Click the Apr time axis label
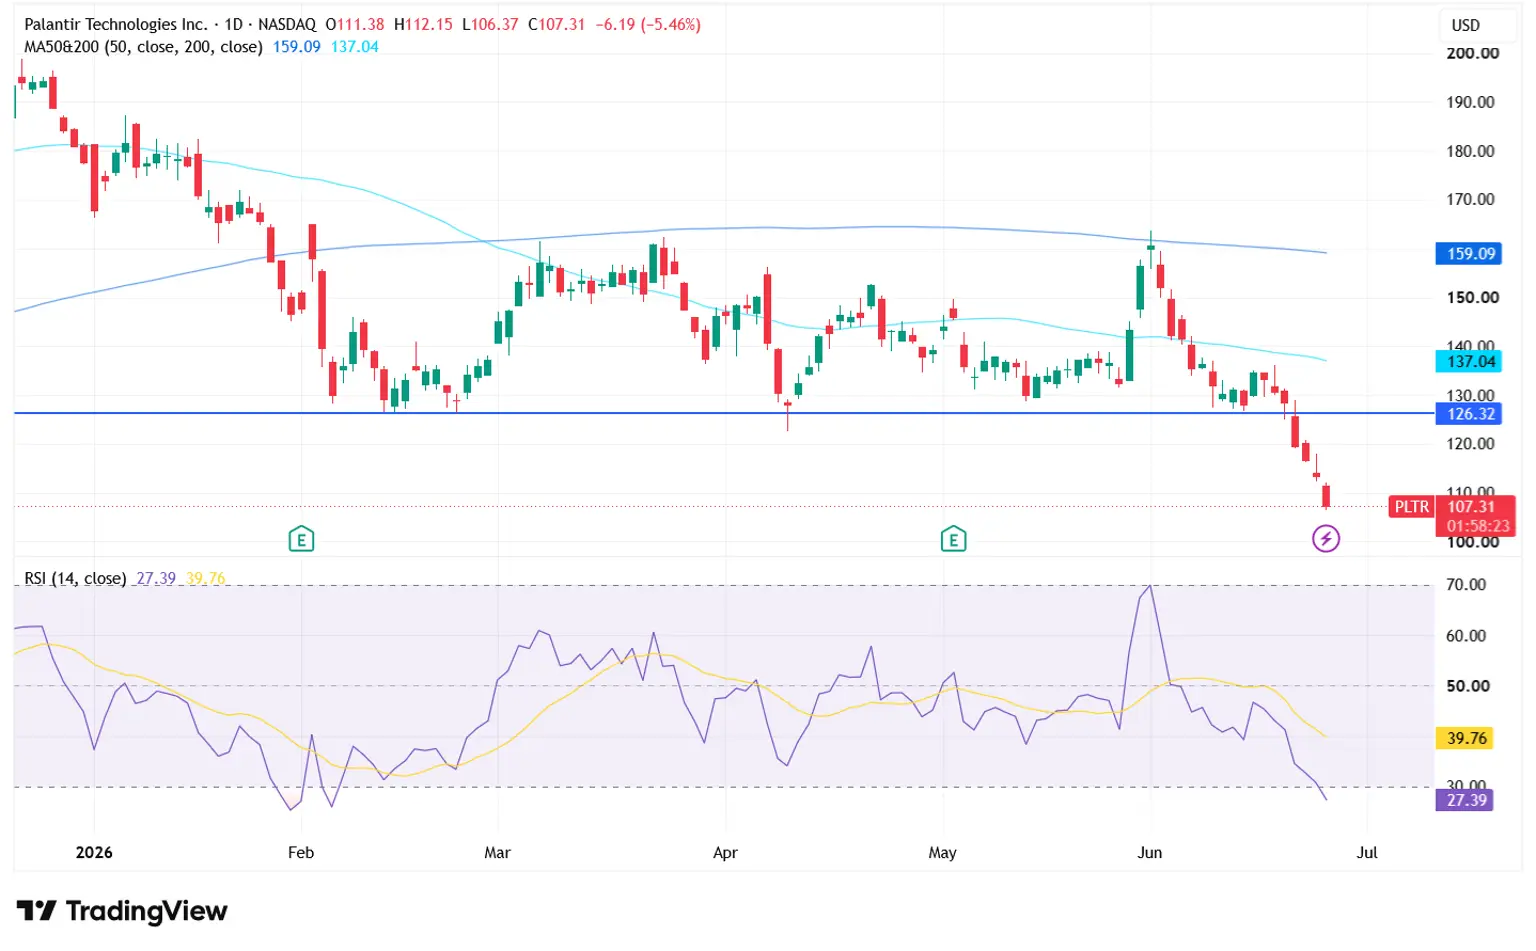 click(725, 853)
